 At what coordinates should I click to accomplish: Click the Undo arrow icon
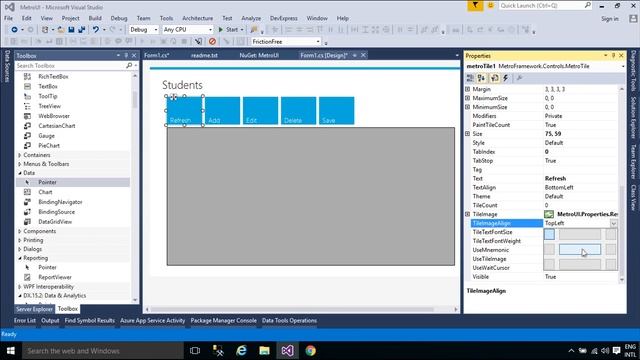click(x=96, y=30)
